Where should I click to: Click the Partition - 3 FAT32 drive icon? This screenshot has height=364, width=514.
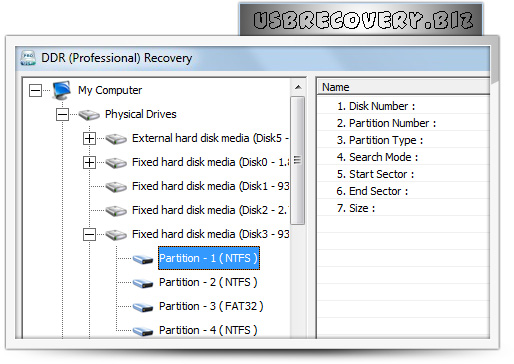(143, 307)
